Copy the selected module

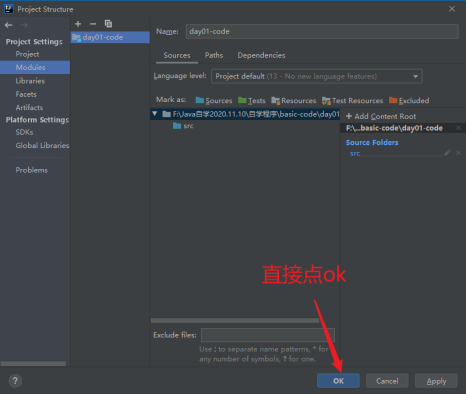[108, 24]
